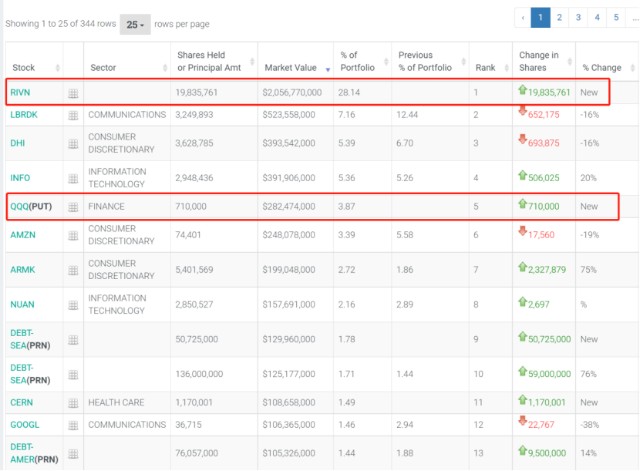Open the grid icon in NUAN row
This screenshot has width=640, height=471.
[x=73, y=305]
